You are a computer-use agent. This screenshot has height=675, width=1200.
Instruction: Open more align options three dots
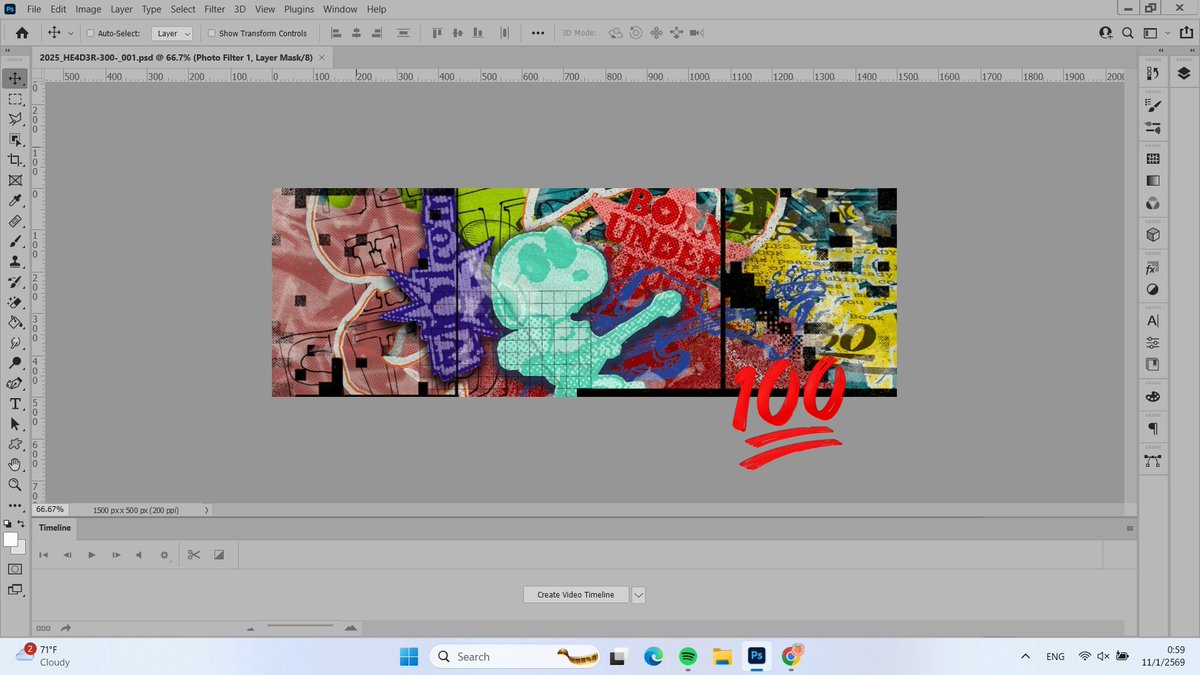(x=538, y=33)
